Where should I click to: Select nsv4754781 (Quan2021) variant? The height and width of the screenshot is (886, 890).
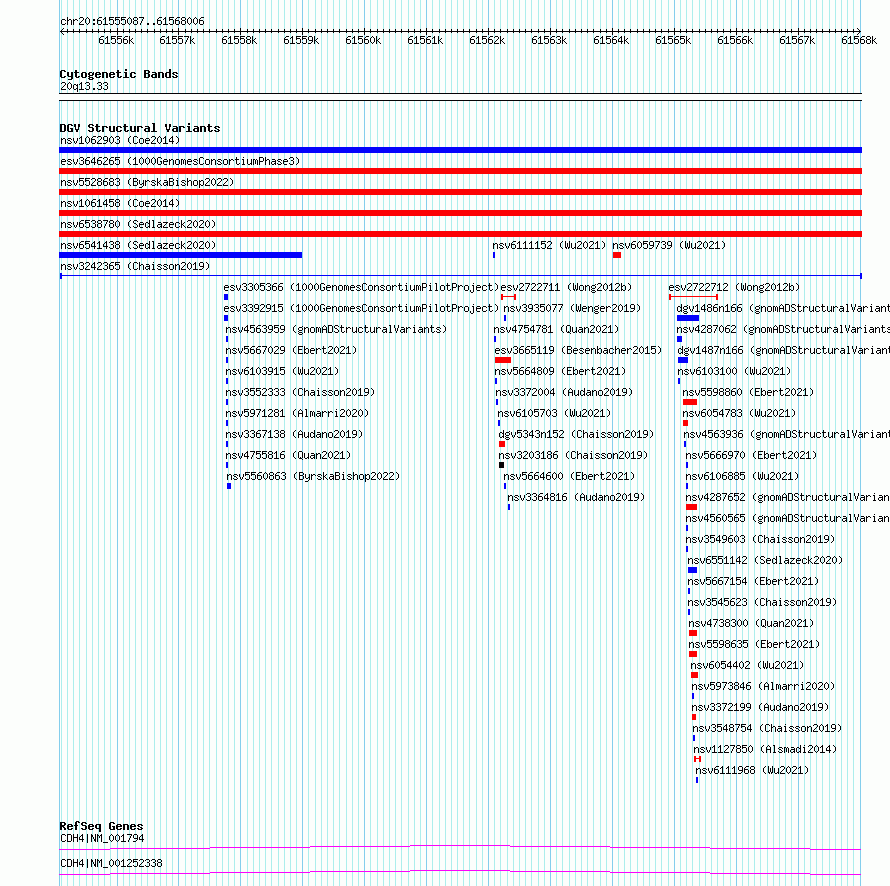(x=556, y=329)
